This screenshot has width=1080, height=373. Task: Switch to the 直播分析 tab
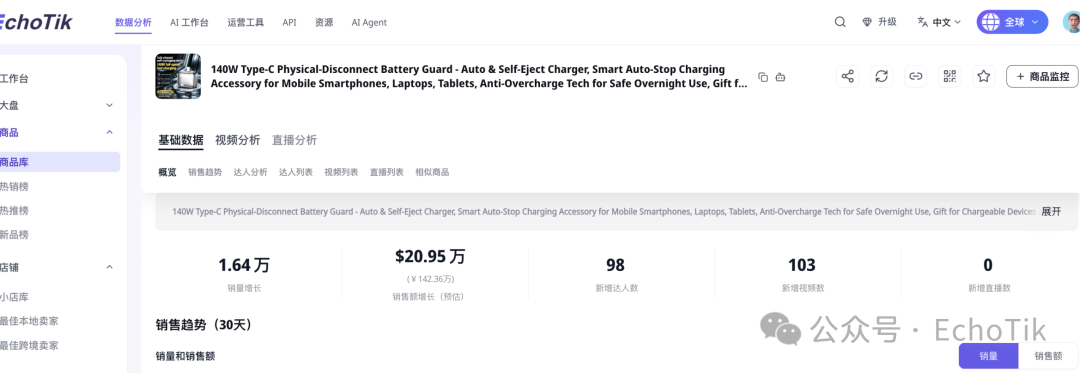pos(294,140)
